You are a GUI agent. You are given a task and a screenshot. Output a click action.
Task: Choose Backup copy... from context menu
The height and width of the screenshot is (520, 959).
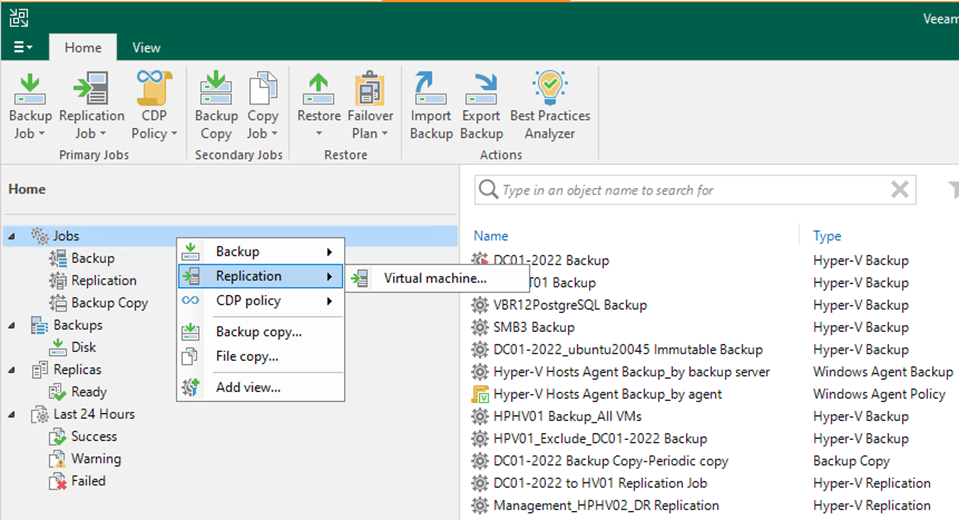click(261, 332)
